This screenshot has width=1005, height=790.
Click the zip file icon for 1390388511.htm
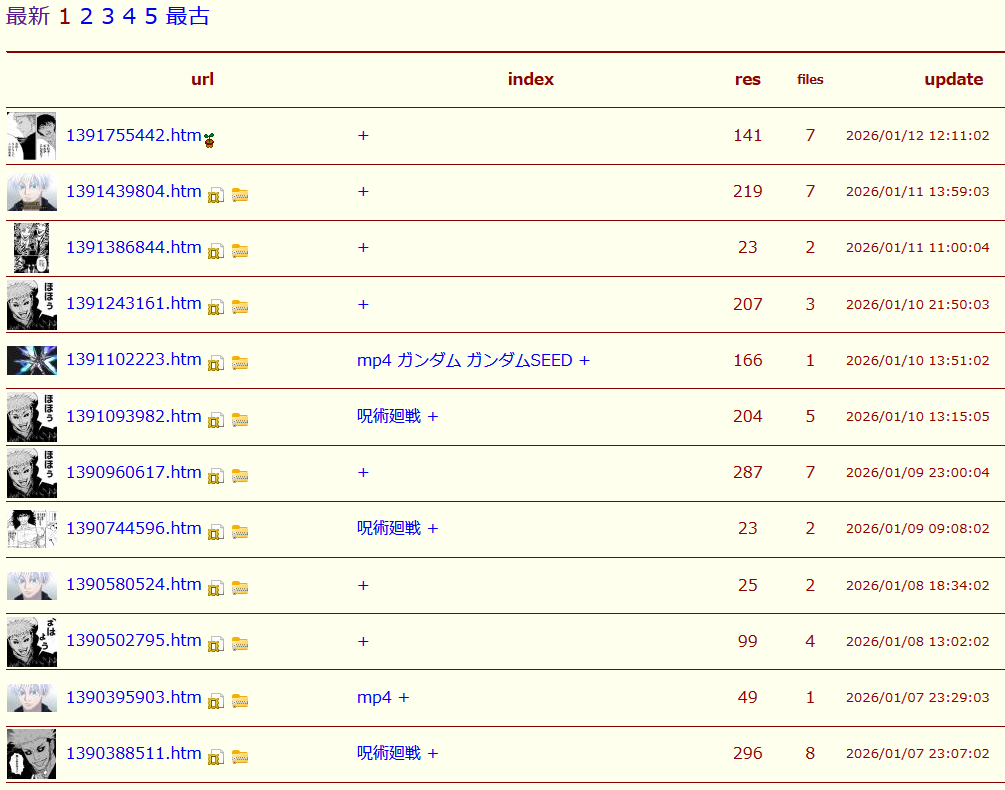coord(215,757)
